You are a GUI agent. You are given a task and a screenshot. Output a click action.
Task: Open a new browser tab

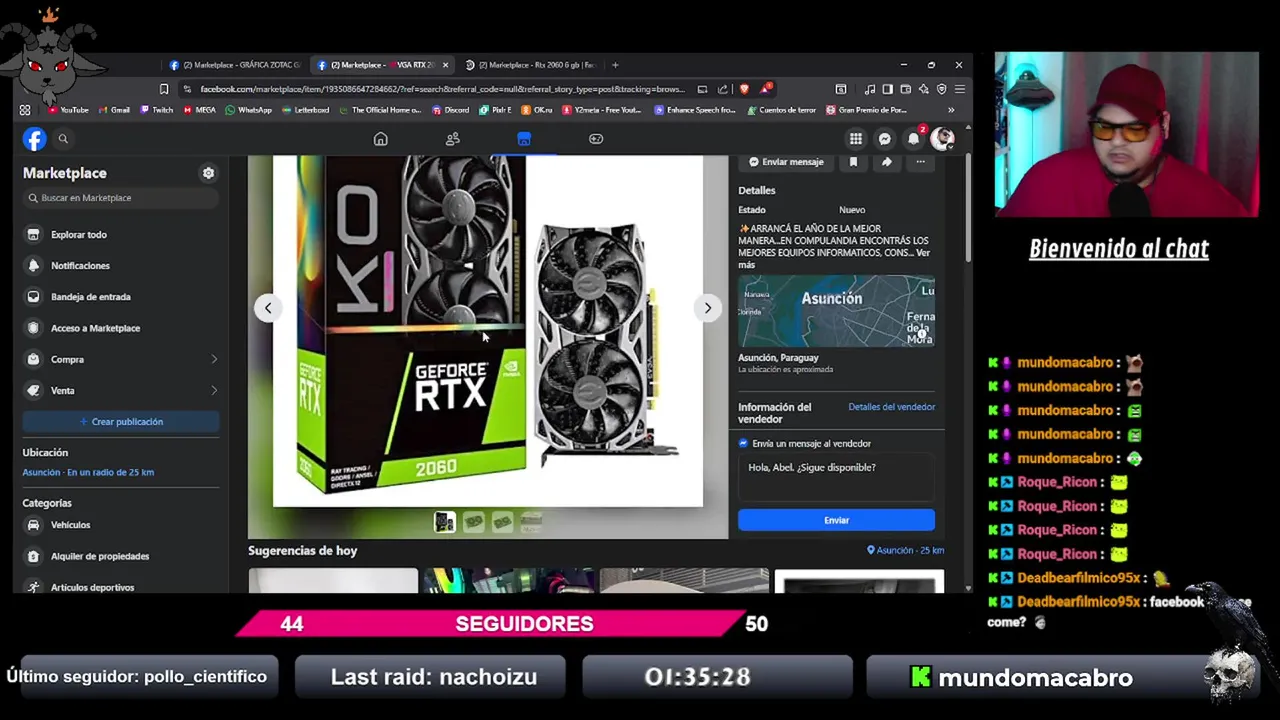[615, 65]
